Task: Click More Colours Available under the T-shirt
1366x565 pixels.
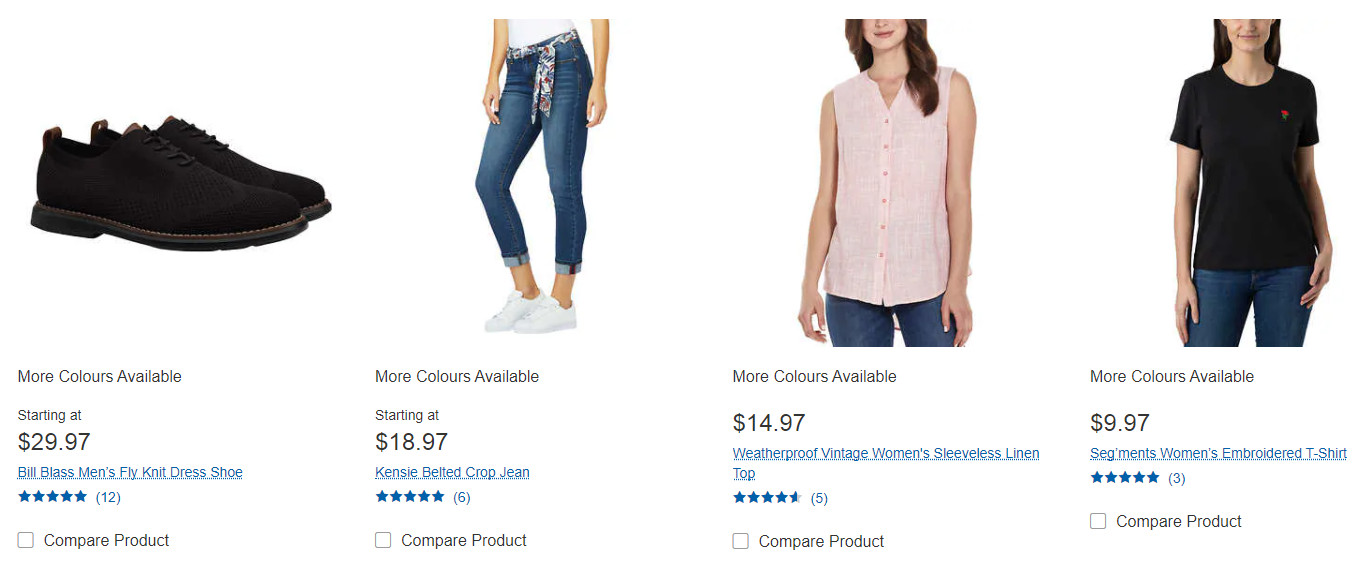Action: [1171, 377]
